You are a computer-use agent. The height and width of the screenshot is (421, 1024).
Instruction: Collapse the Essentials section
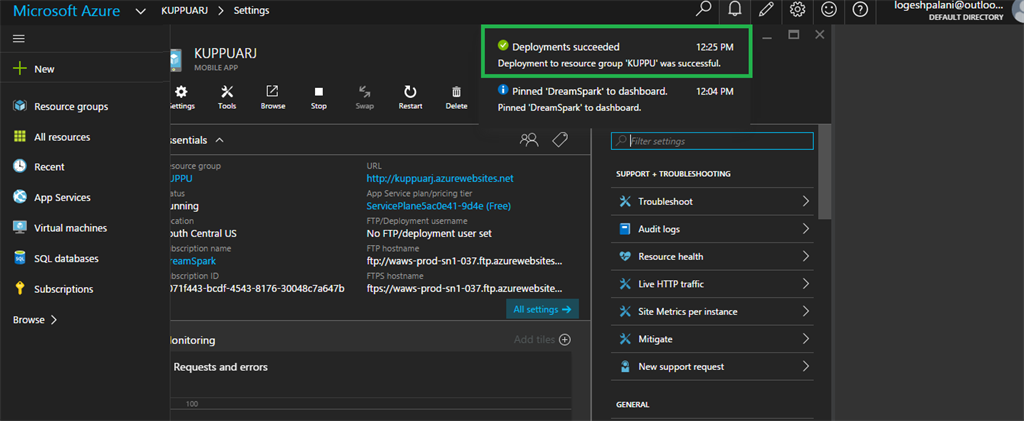[219, 140]
